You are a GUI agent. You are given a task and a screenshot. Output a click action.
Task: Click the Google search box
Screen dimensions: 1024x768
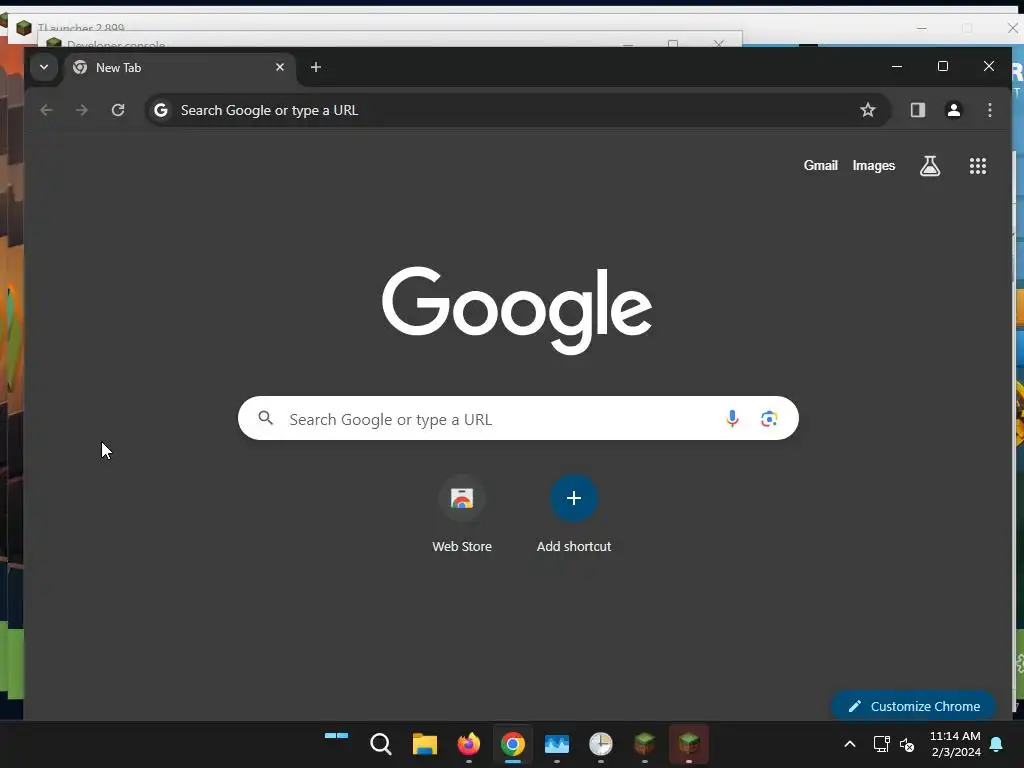518,418
